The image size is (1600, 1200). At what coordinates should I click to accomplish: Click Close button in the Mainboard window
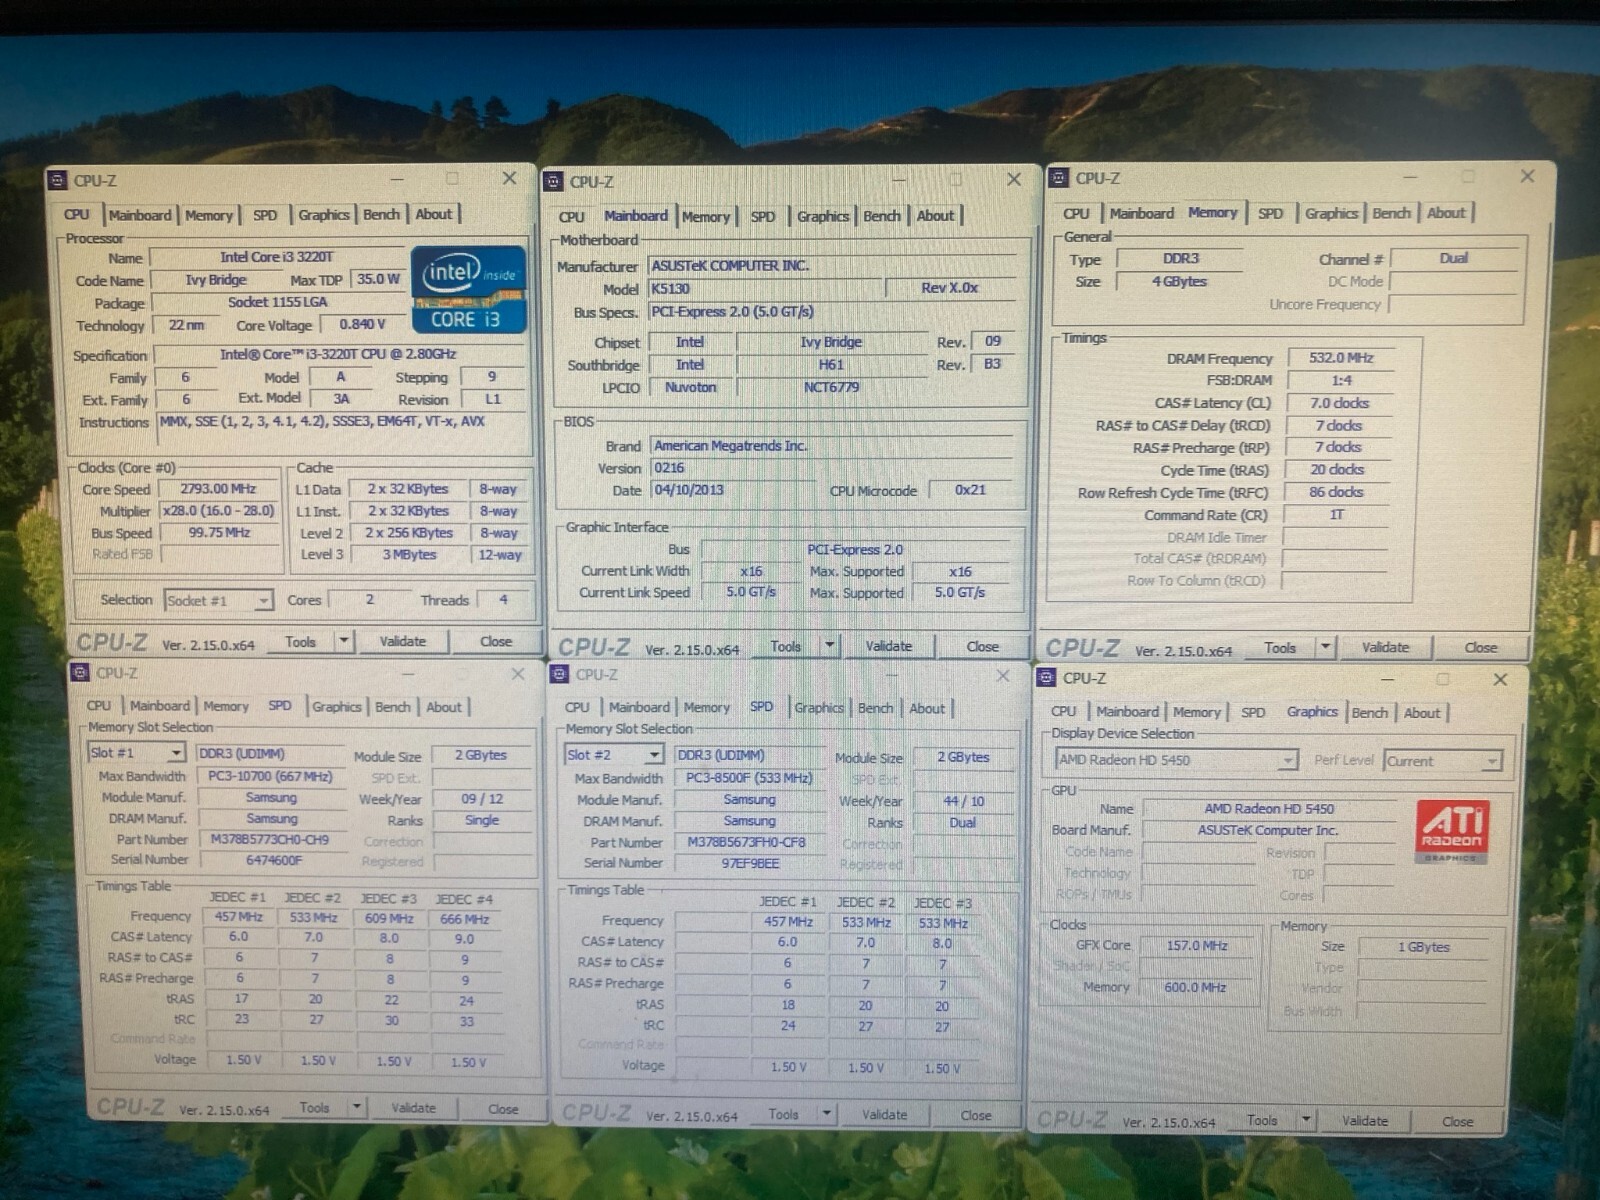coord(982,646)
